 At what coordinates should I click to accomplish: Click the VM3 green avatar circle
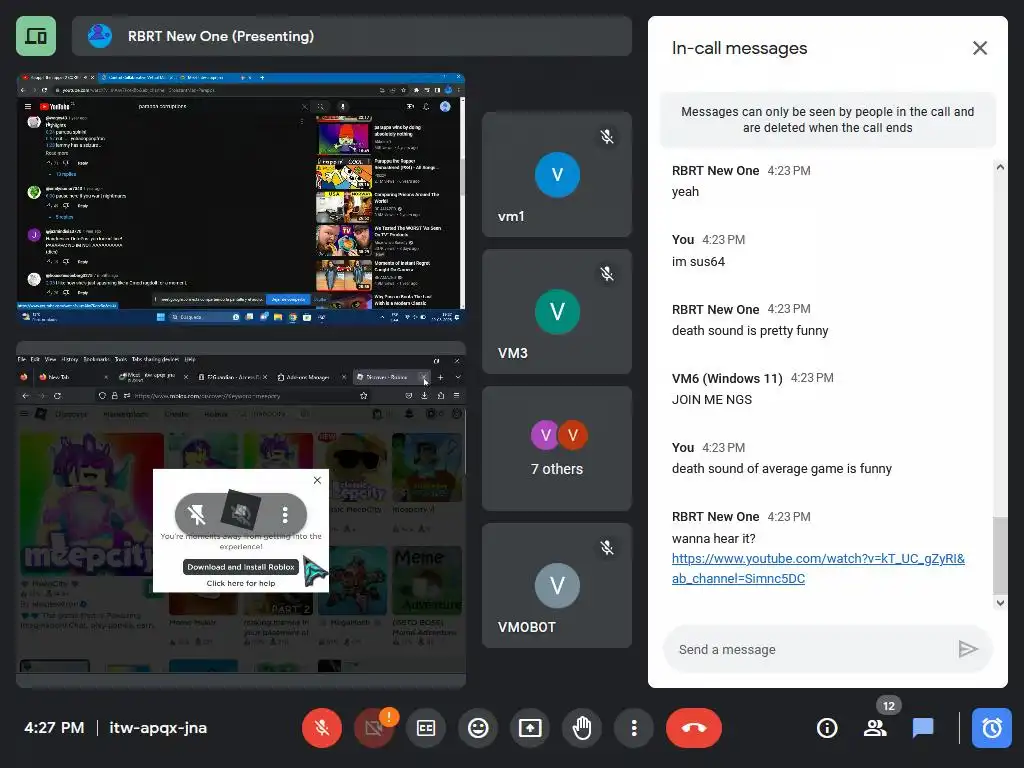[x=557, y=312]
